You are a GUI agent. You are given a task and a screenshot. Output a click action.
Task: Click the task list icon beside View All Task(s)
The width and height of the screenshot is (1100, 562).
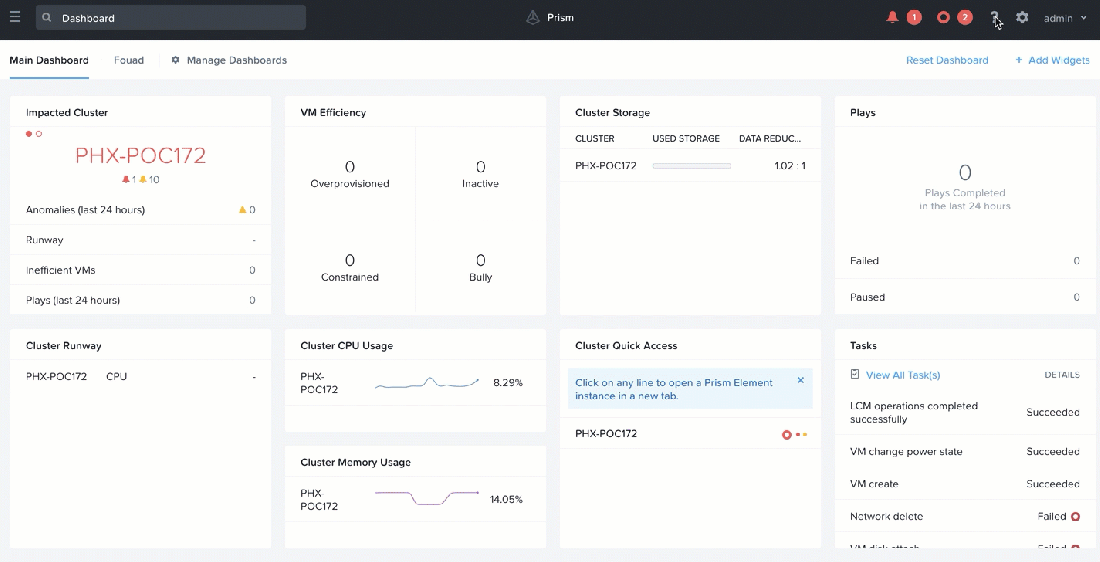854,375
